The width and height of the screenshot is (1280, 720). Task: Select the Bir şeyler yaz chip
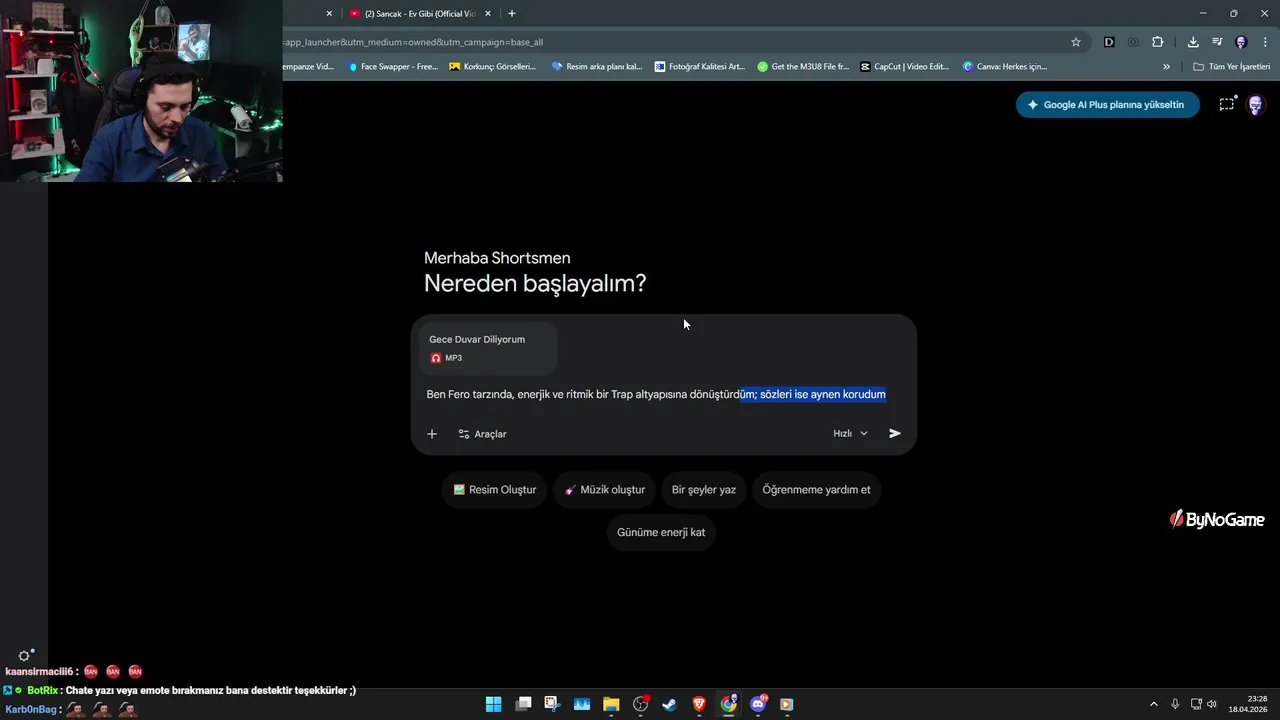[x=704, y=490]
